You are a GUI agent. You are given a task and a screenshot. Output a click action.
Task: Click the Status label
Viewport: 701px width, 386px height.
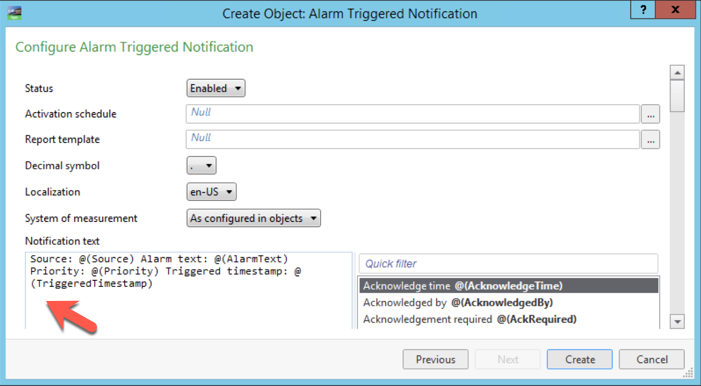click(x=39, y=88)
